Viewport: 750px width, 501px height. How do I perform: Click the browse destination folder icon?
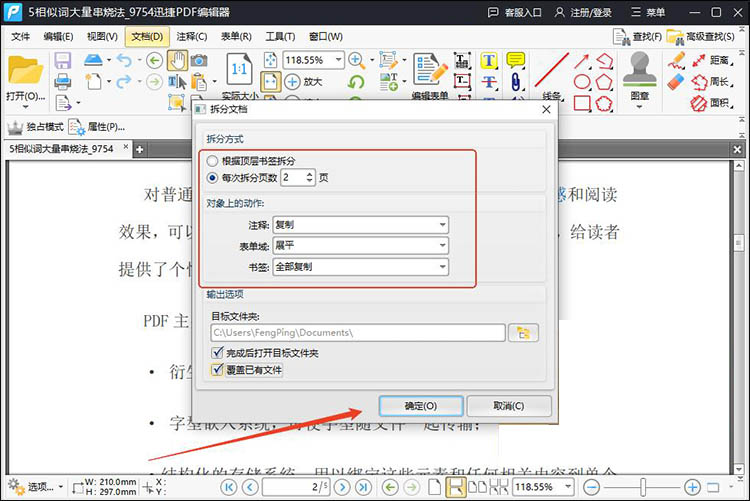[x=523, y=333]
